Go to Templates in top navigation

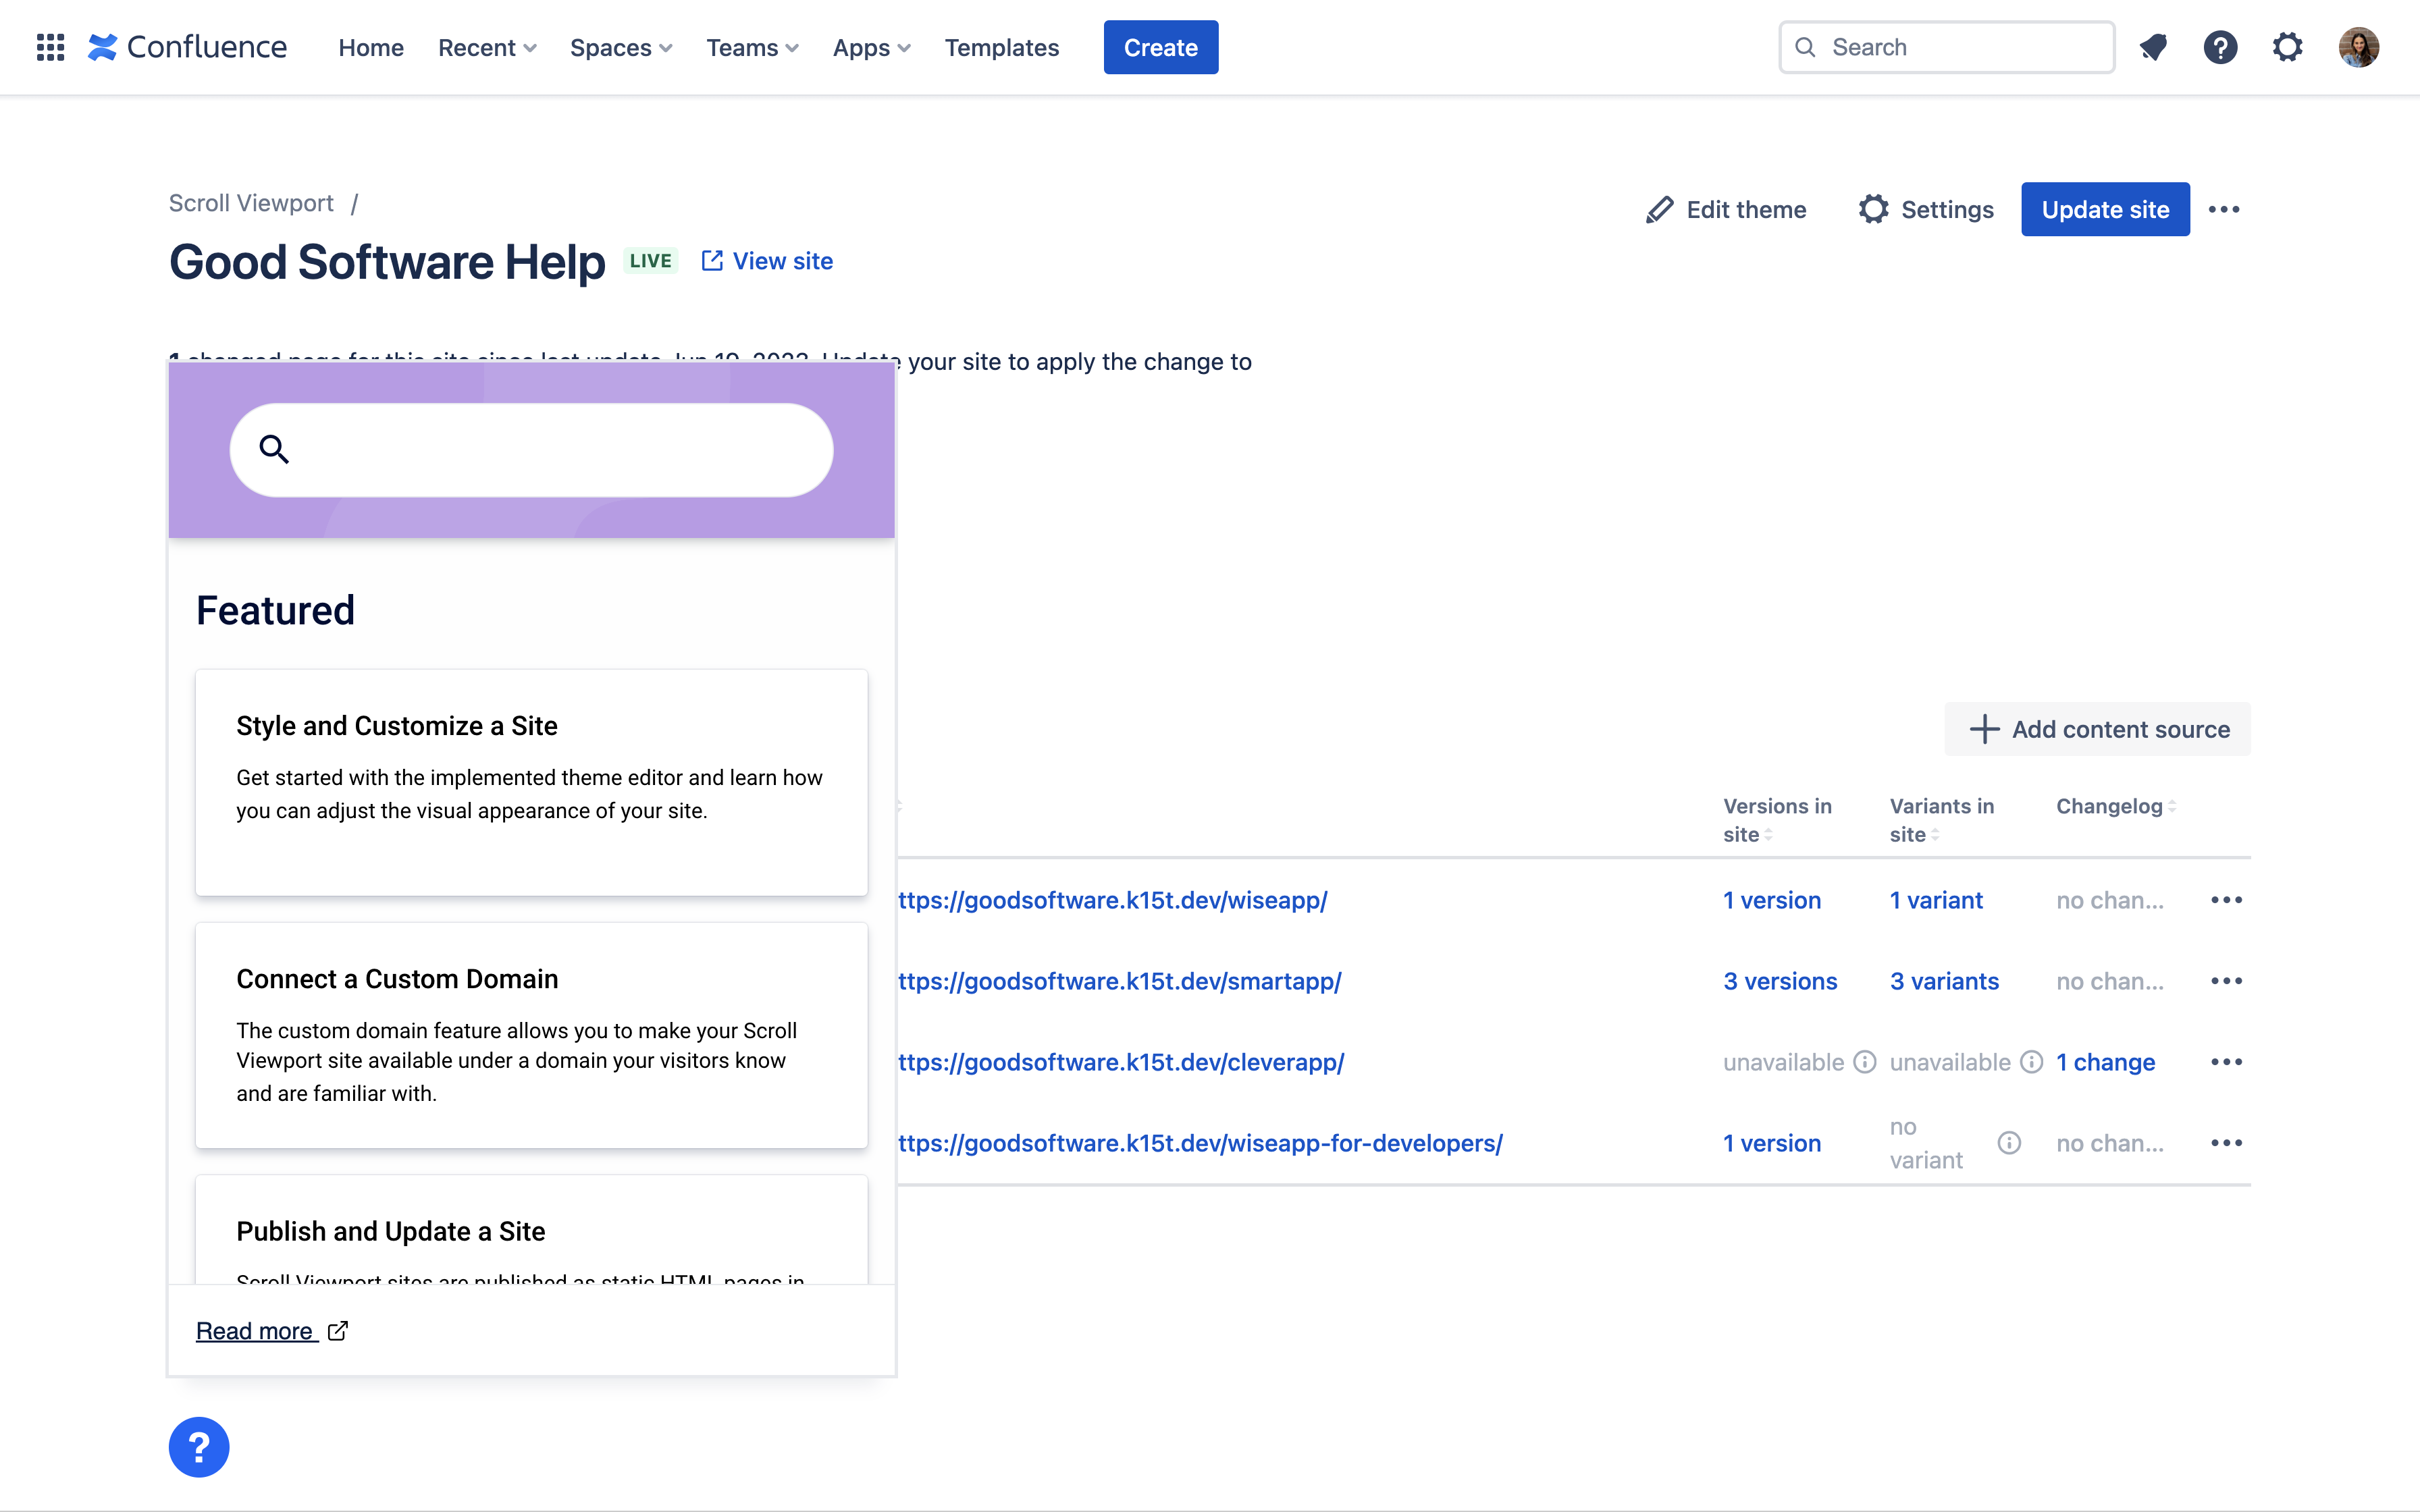point(1001,47)
